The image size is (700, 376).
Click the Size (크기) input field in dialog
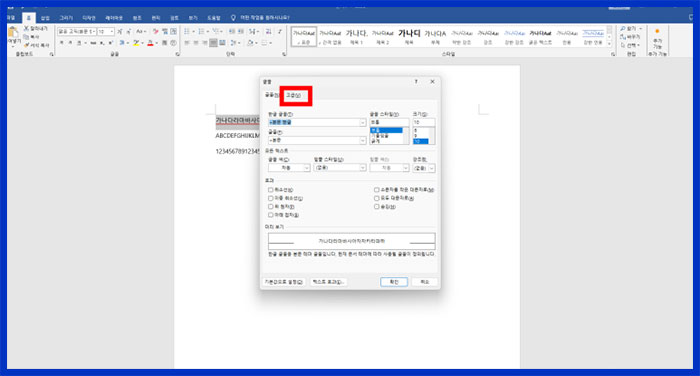[x=424, y=122]
